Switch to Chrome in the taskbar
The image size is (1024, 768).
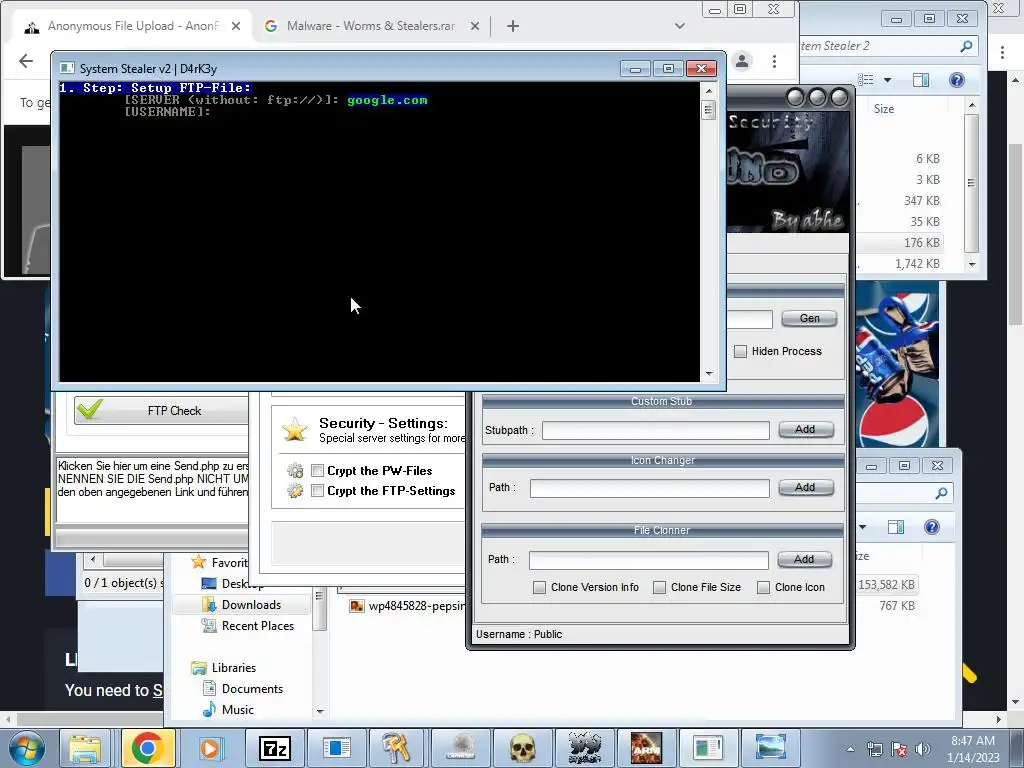point(147,748)
